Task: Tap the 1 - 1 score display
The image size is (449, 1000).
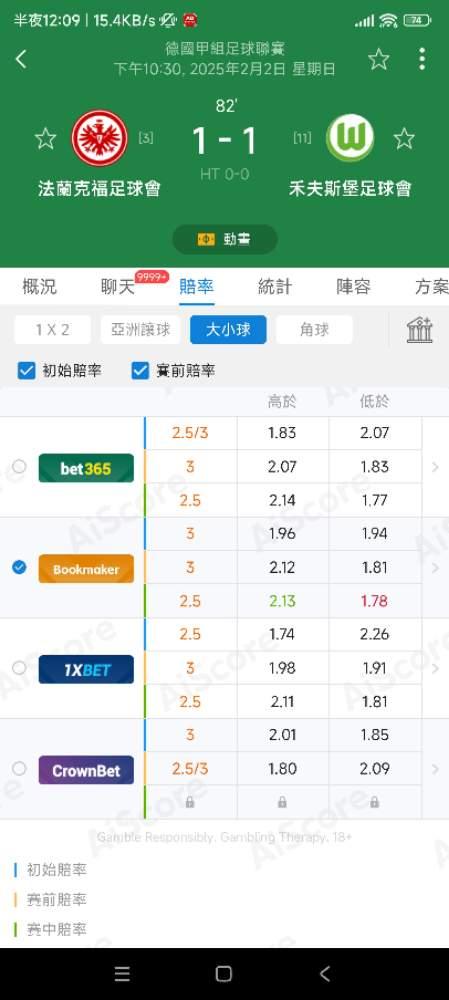Action: point(224,141)
